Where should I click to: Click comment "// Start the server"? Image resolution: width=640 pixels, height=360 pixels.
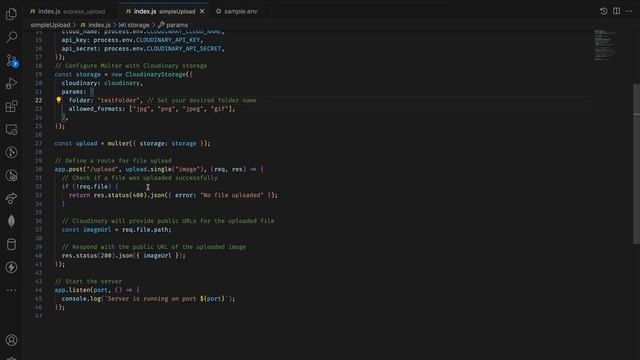pyautogui.click(x=88, y=281)
